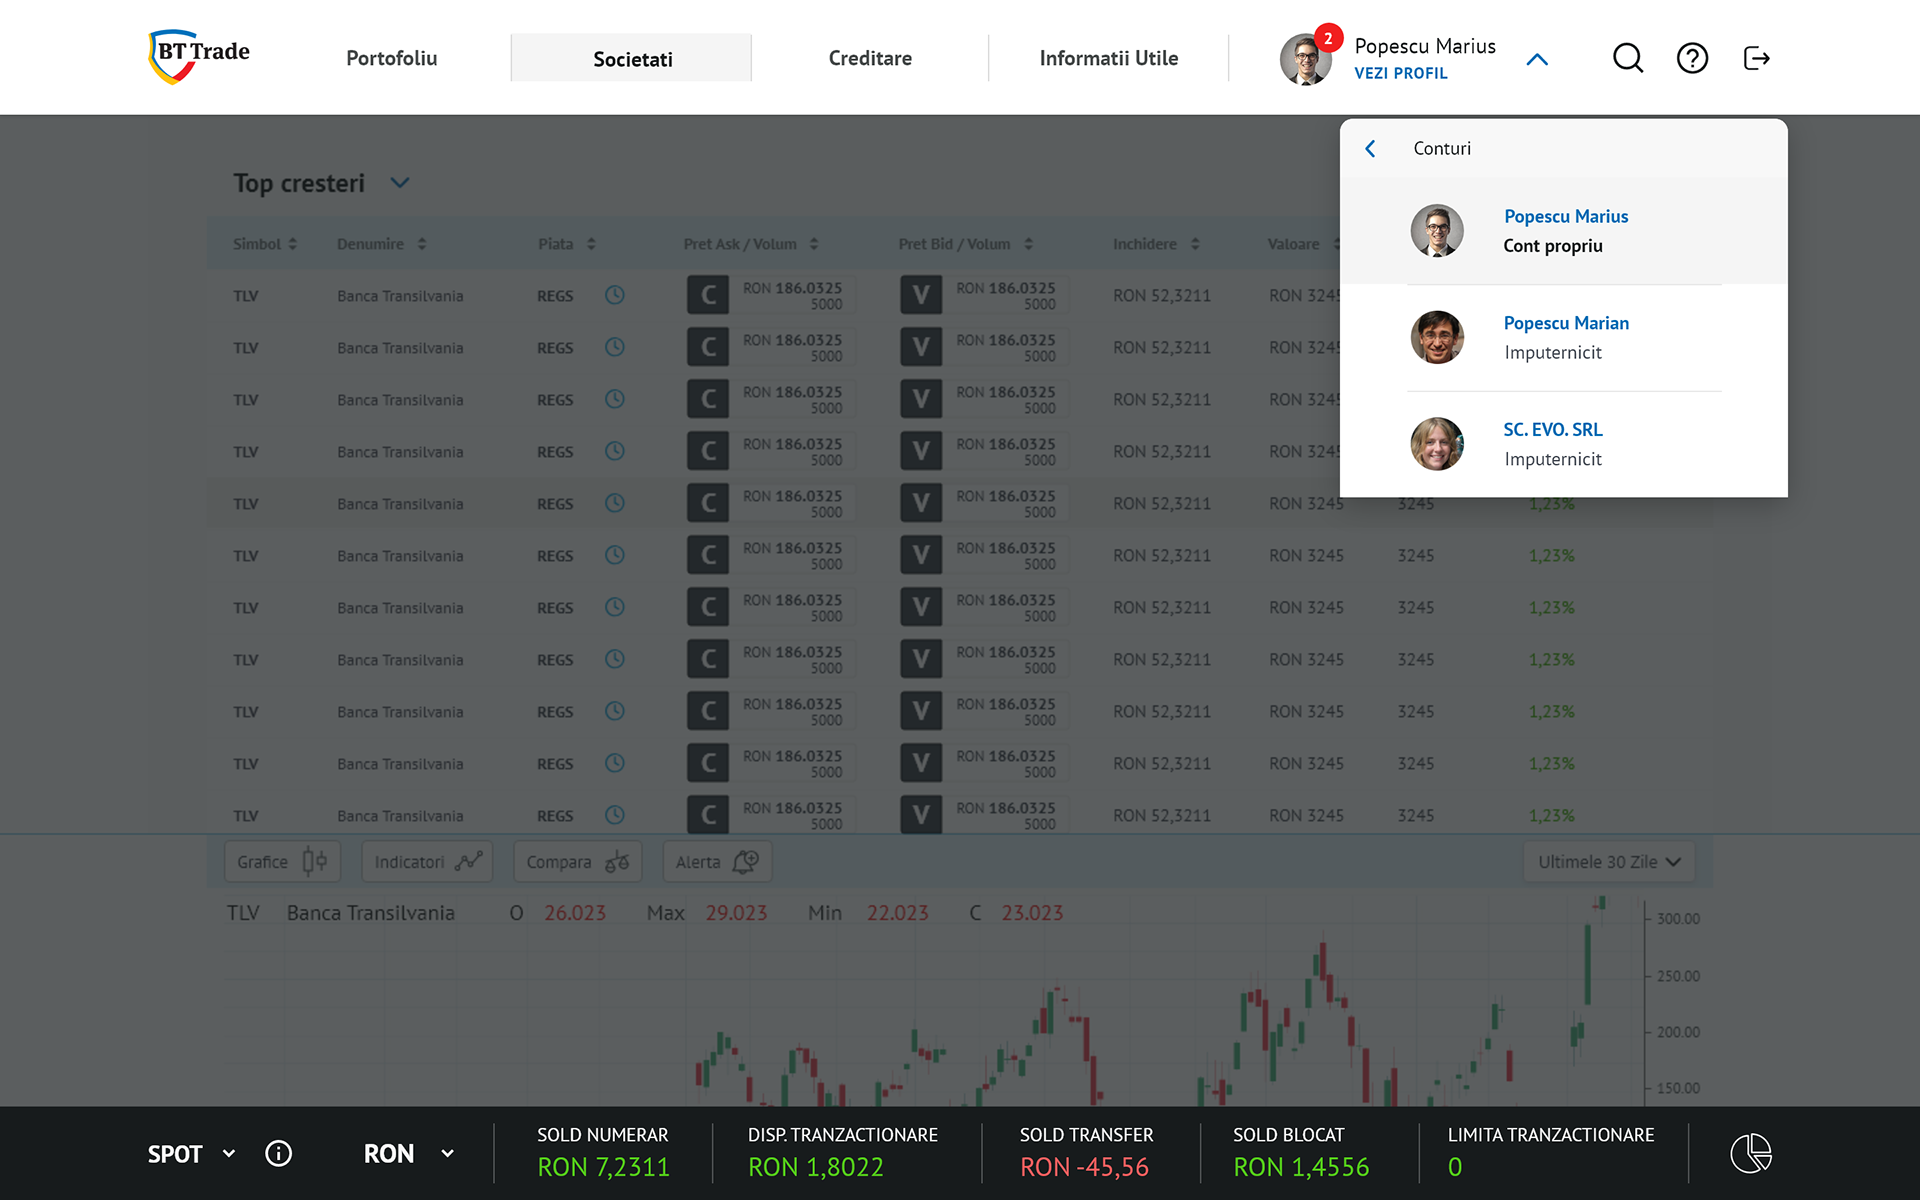Click the Max value 29.023 in chart header
The image size is (1920, 1200).
coord(736,913)
